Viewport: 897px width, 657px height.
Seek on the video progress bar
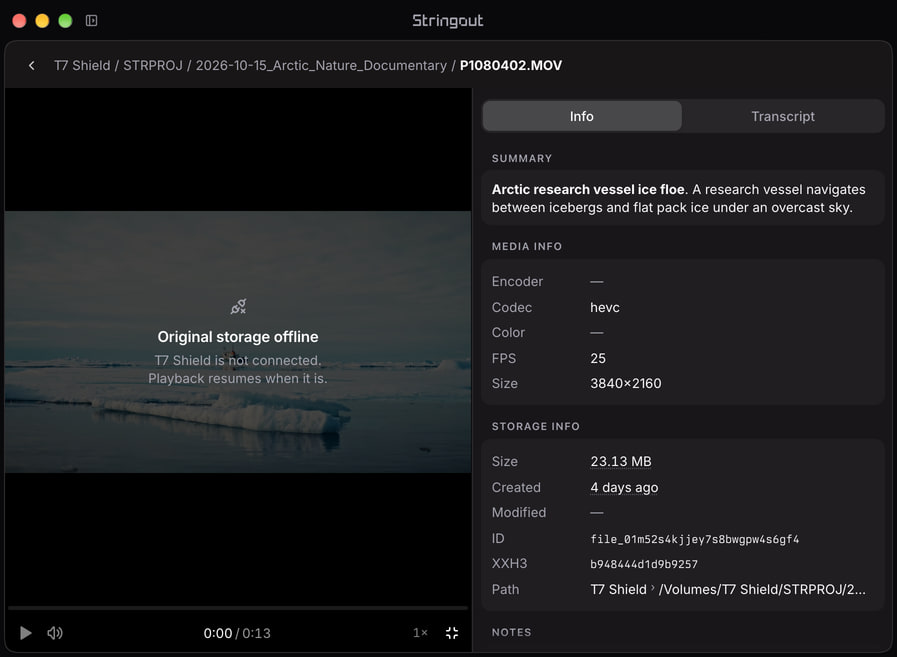pyautogui.click(x=238, y=608)
